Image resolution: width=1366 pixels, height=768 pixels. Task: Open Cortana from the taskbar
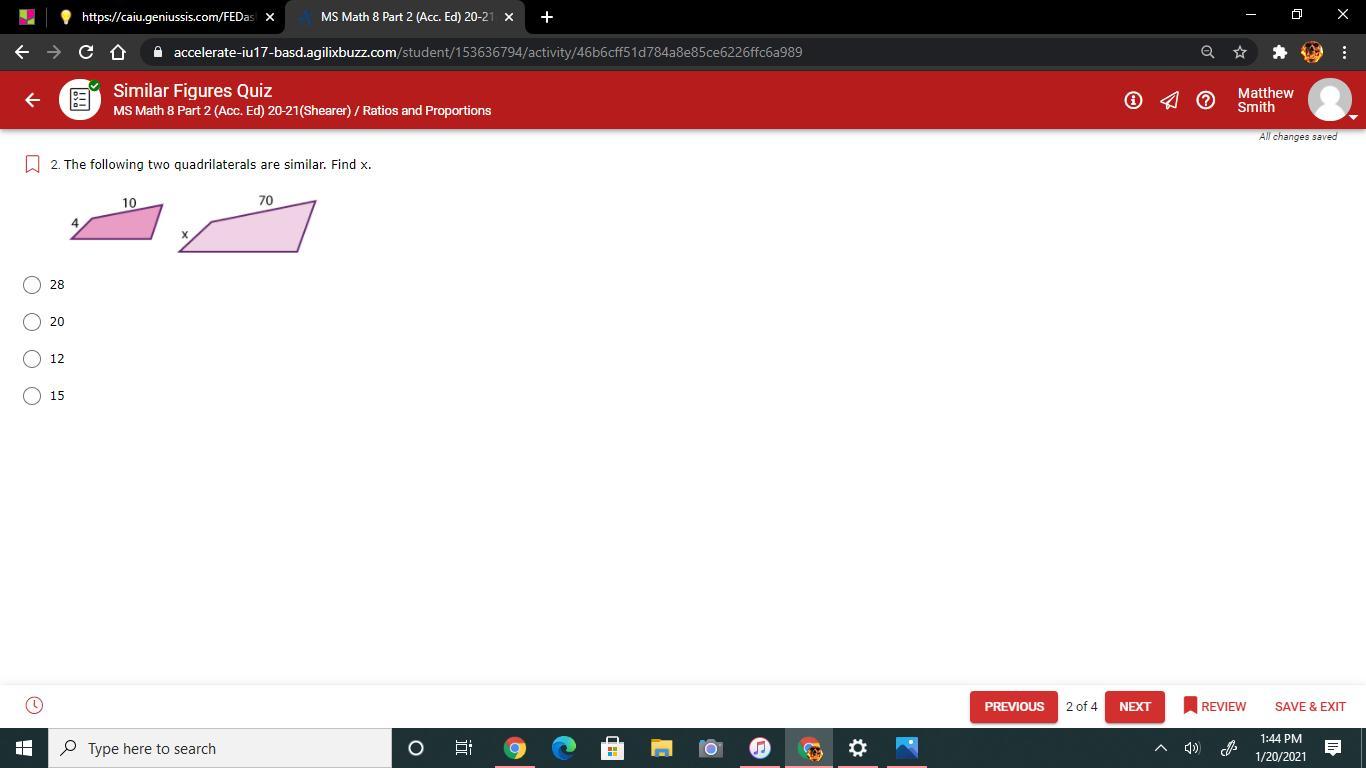[416, 748]
